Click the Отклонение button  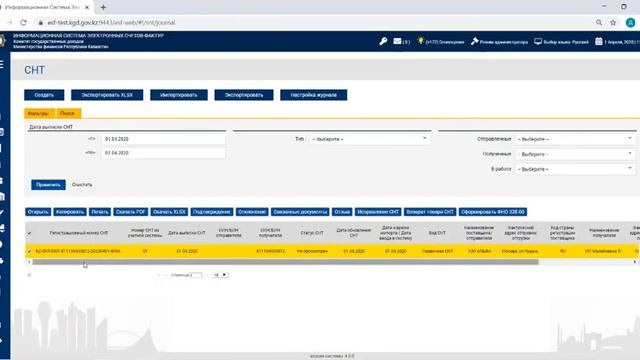(x=252, y=212)
